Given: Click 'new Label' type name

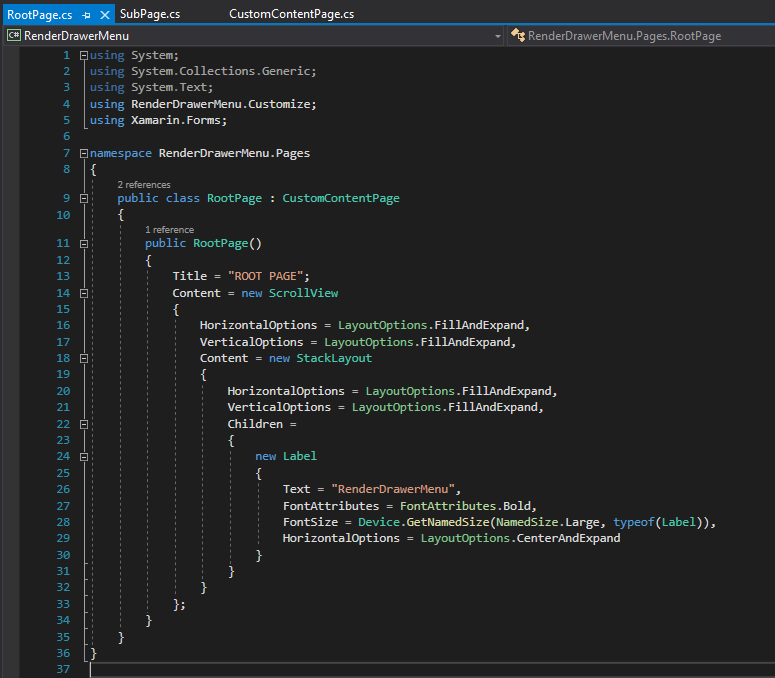Looking at the screenshot, I should pos(300,456).
